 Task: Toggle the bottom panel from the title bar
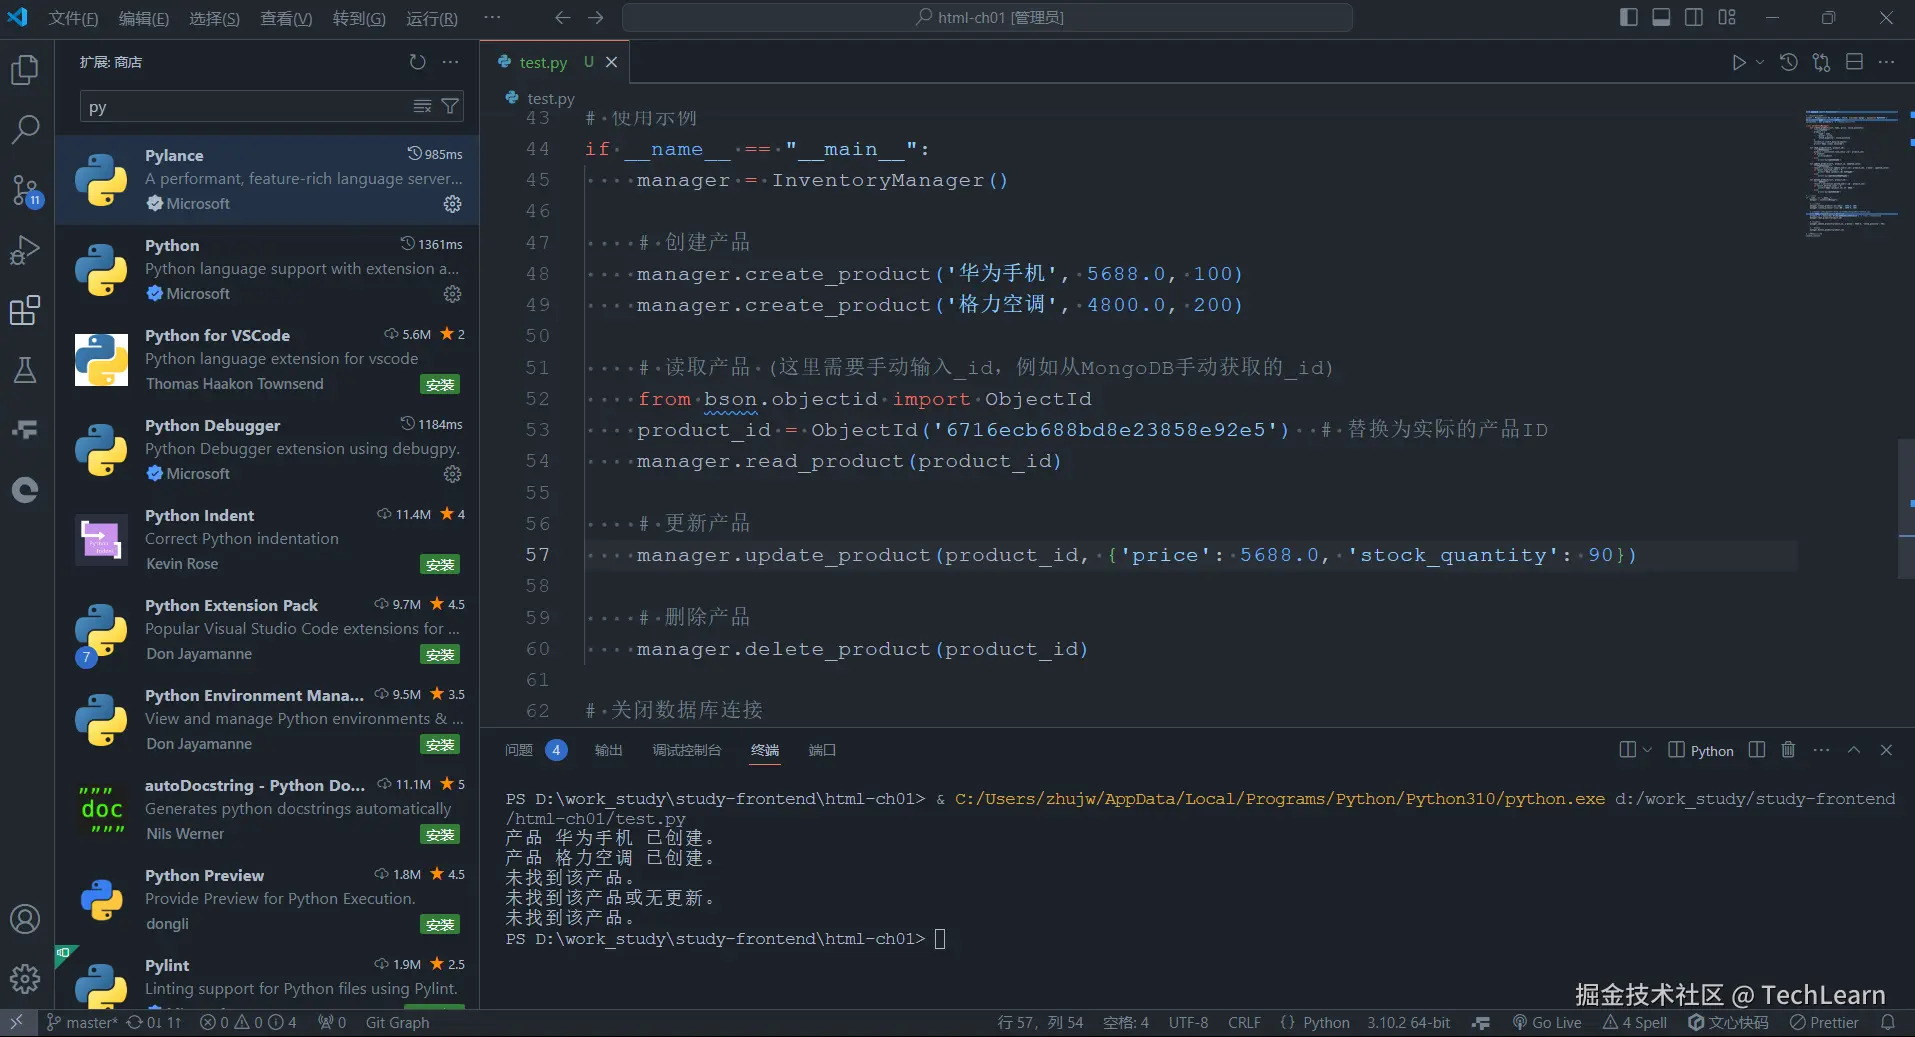(x=1661, y=17)
